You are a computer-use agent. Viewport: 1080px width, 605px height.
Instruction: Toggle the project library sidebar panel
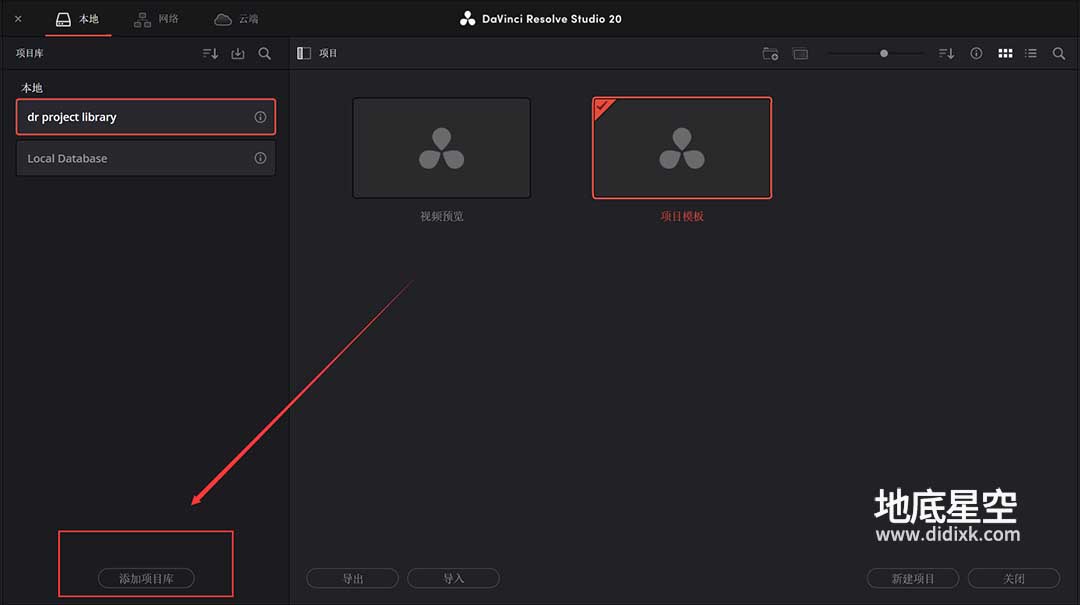pyautogui.click(x=304, y=54)
